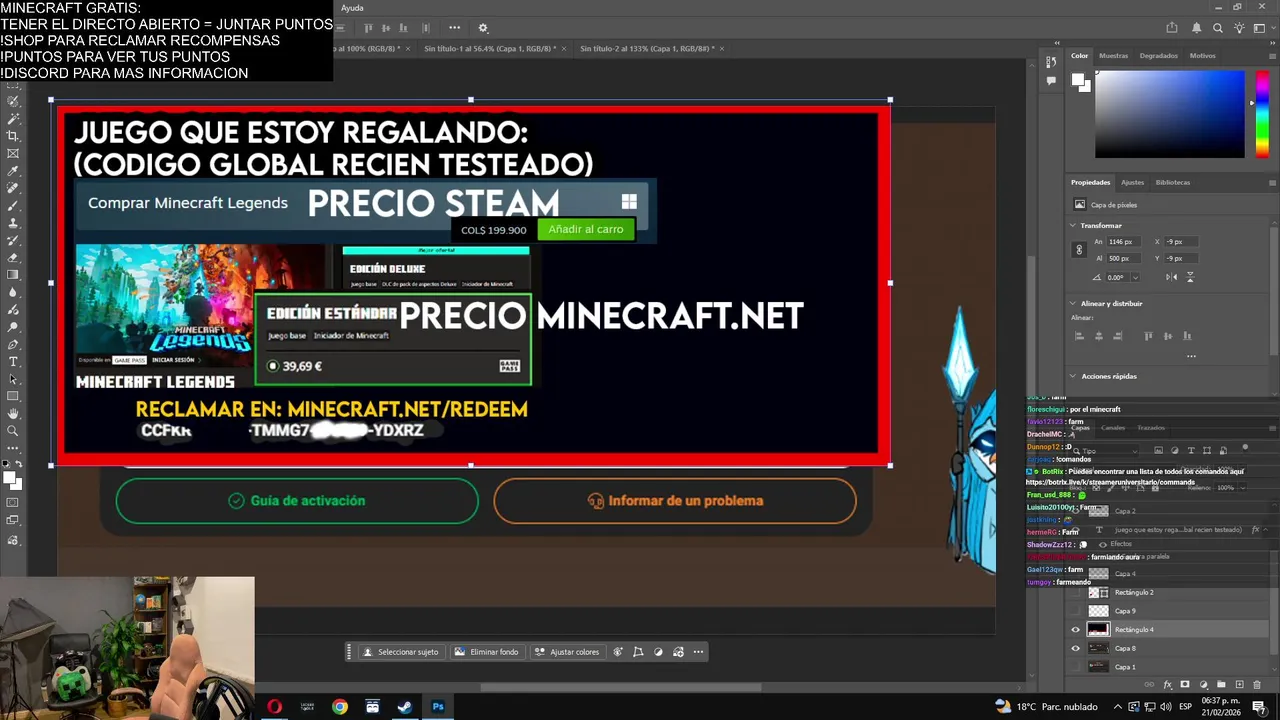Open the notifications bell icon
Screen dimensions: 1280x720
point(1195,28)
